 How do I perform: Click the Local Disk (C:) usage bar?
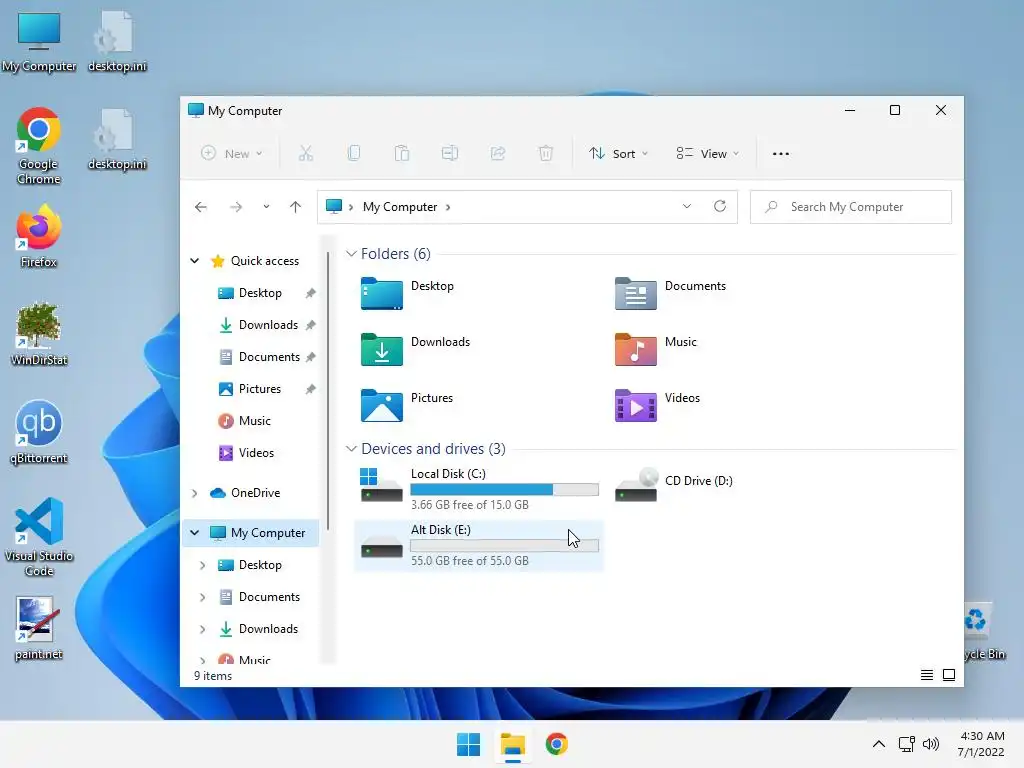[x=504, y=489]
